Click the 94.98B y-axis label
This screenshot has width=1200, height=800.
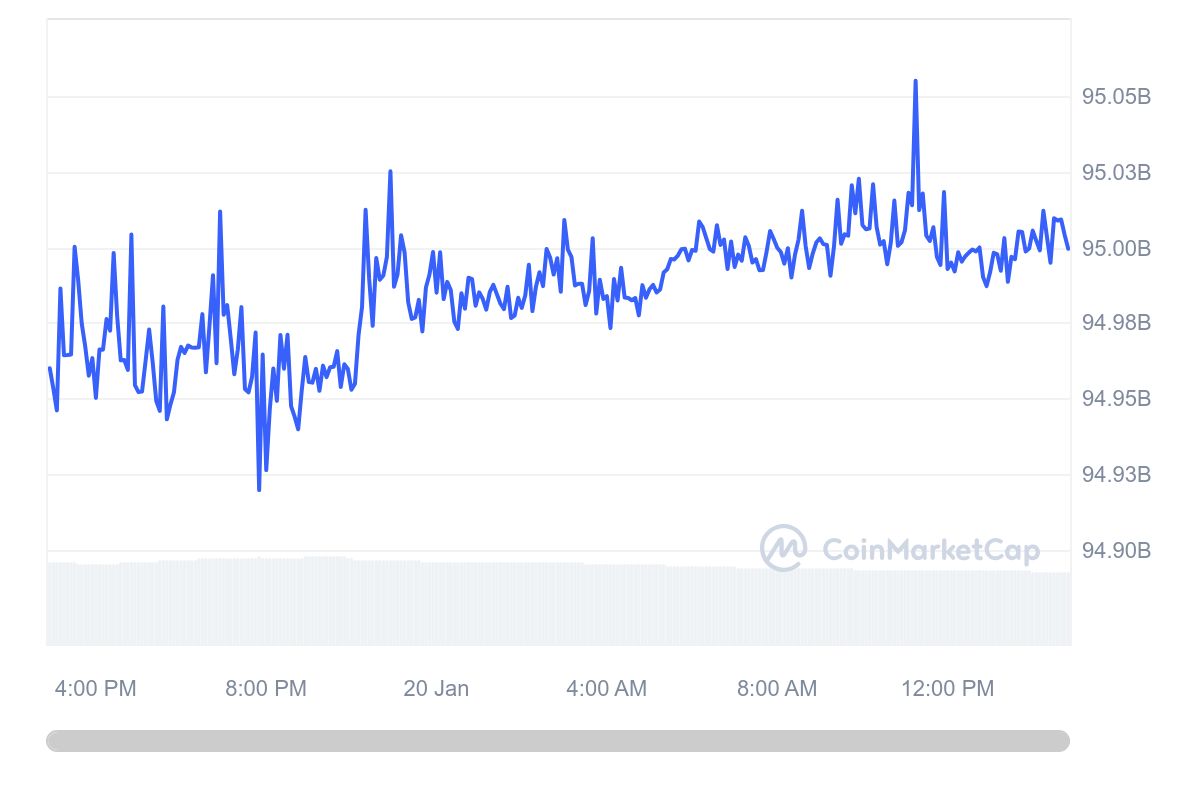coord(1116,323)
